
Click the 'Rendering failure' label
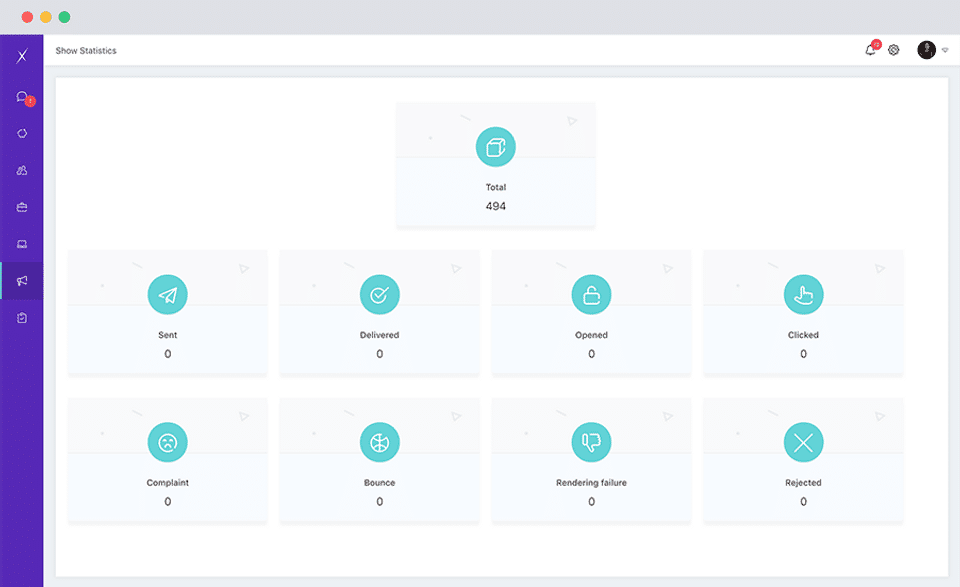591,482
